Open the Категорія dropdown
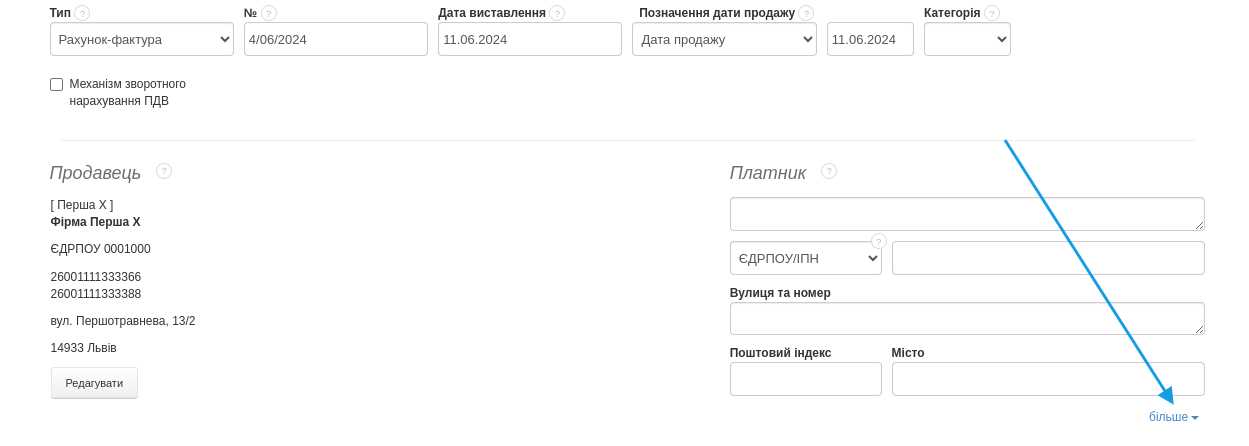The image size is (1249, 446). coord(967,40)
